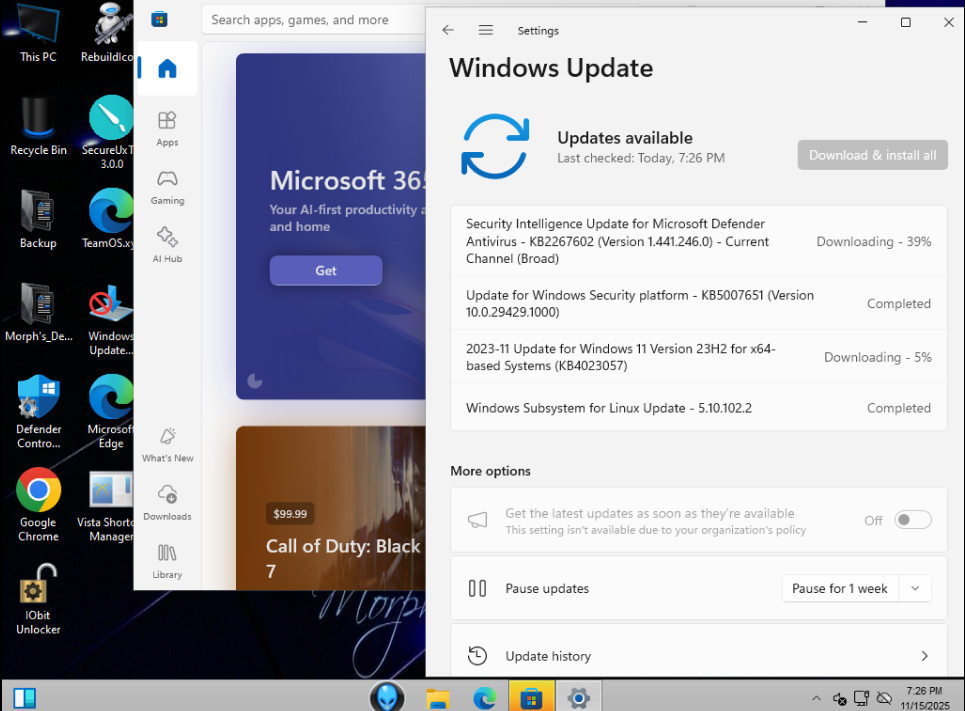Open Library in Store sidebar

[167, 560]
